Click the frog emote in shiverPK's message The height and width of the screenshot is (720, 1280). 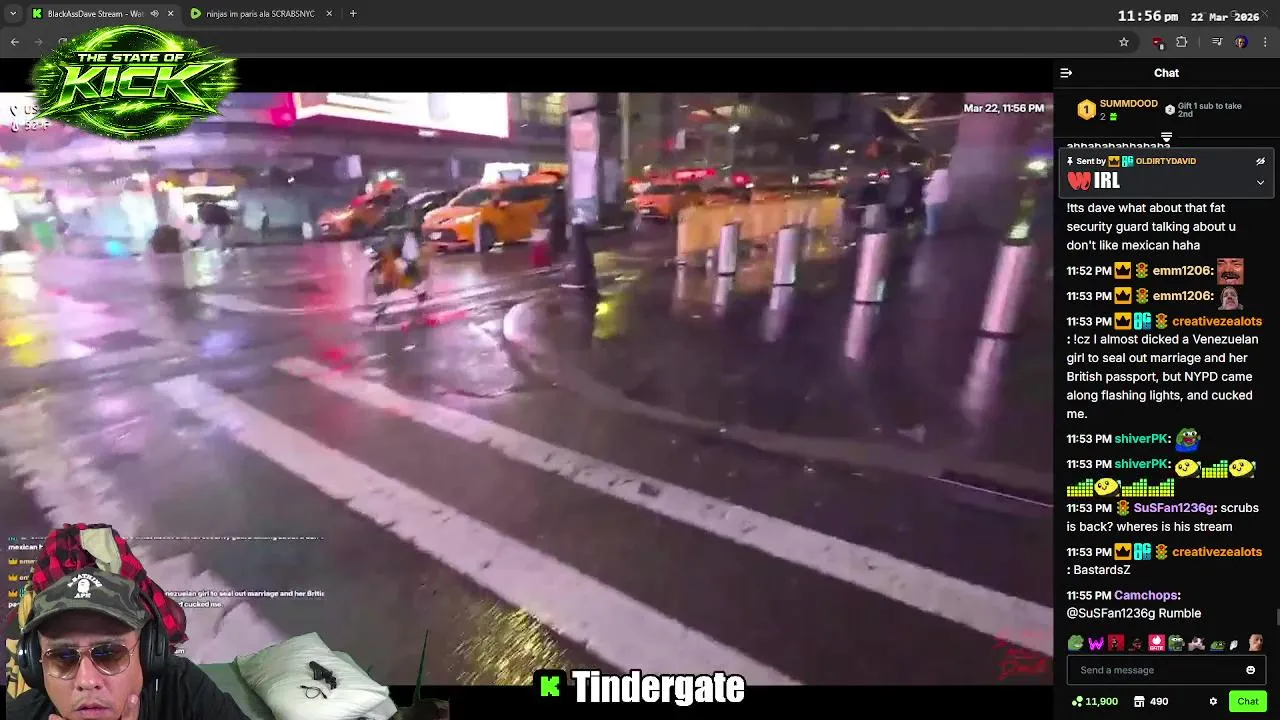1187,439
